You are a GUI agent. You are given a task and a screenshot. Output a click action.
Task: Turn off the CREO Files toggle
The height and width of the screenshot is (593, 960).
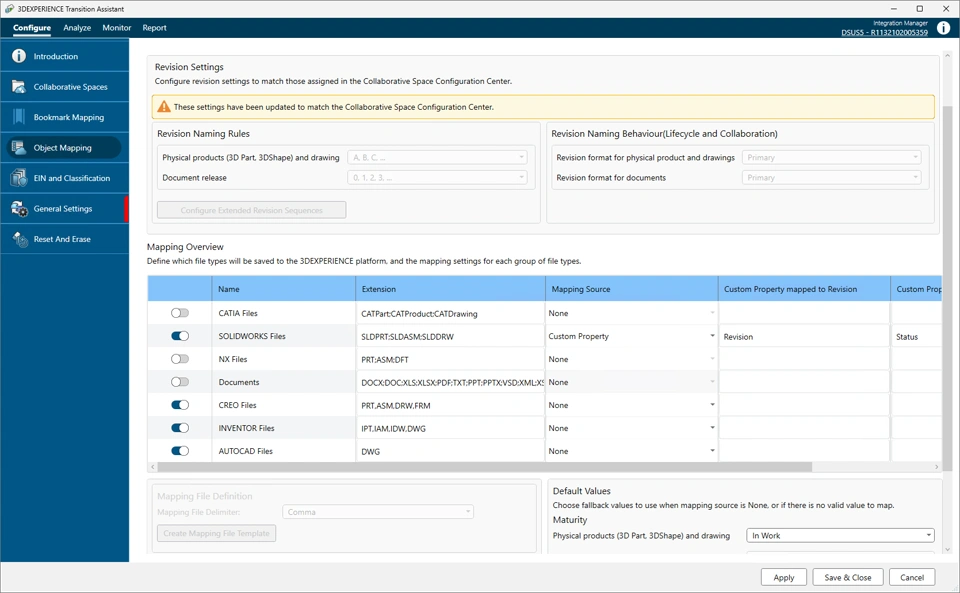point(180,405)
